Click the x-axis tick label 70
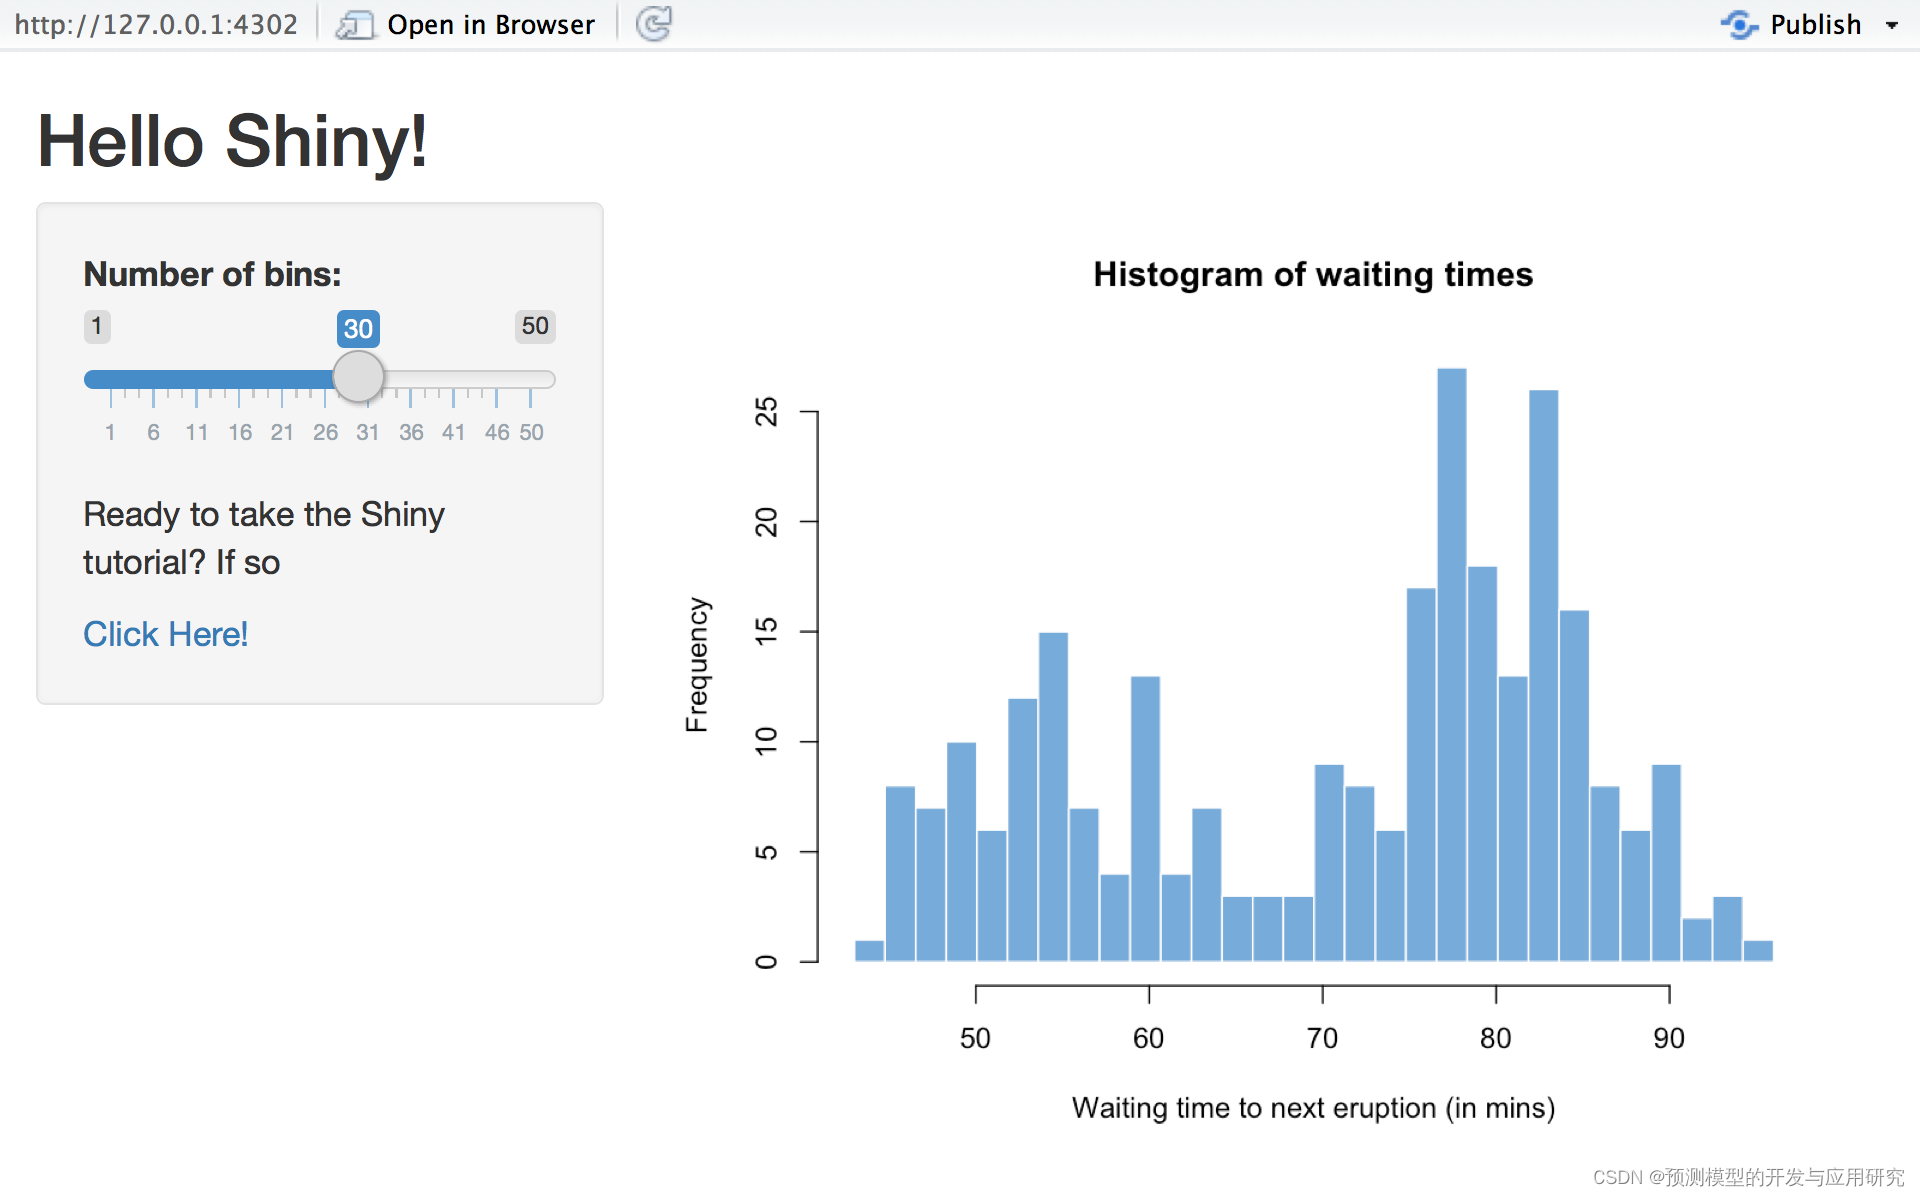The width and height of the screenshot is (1920, 1196). click(x=1322, y=1038)
